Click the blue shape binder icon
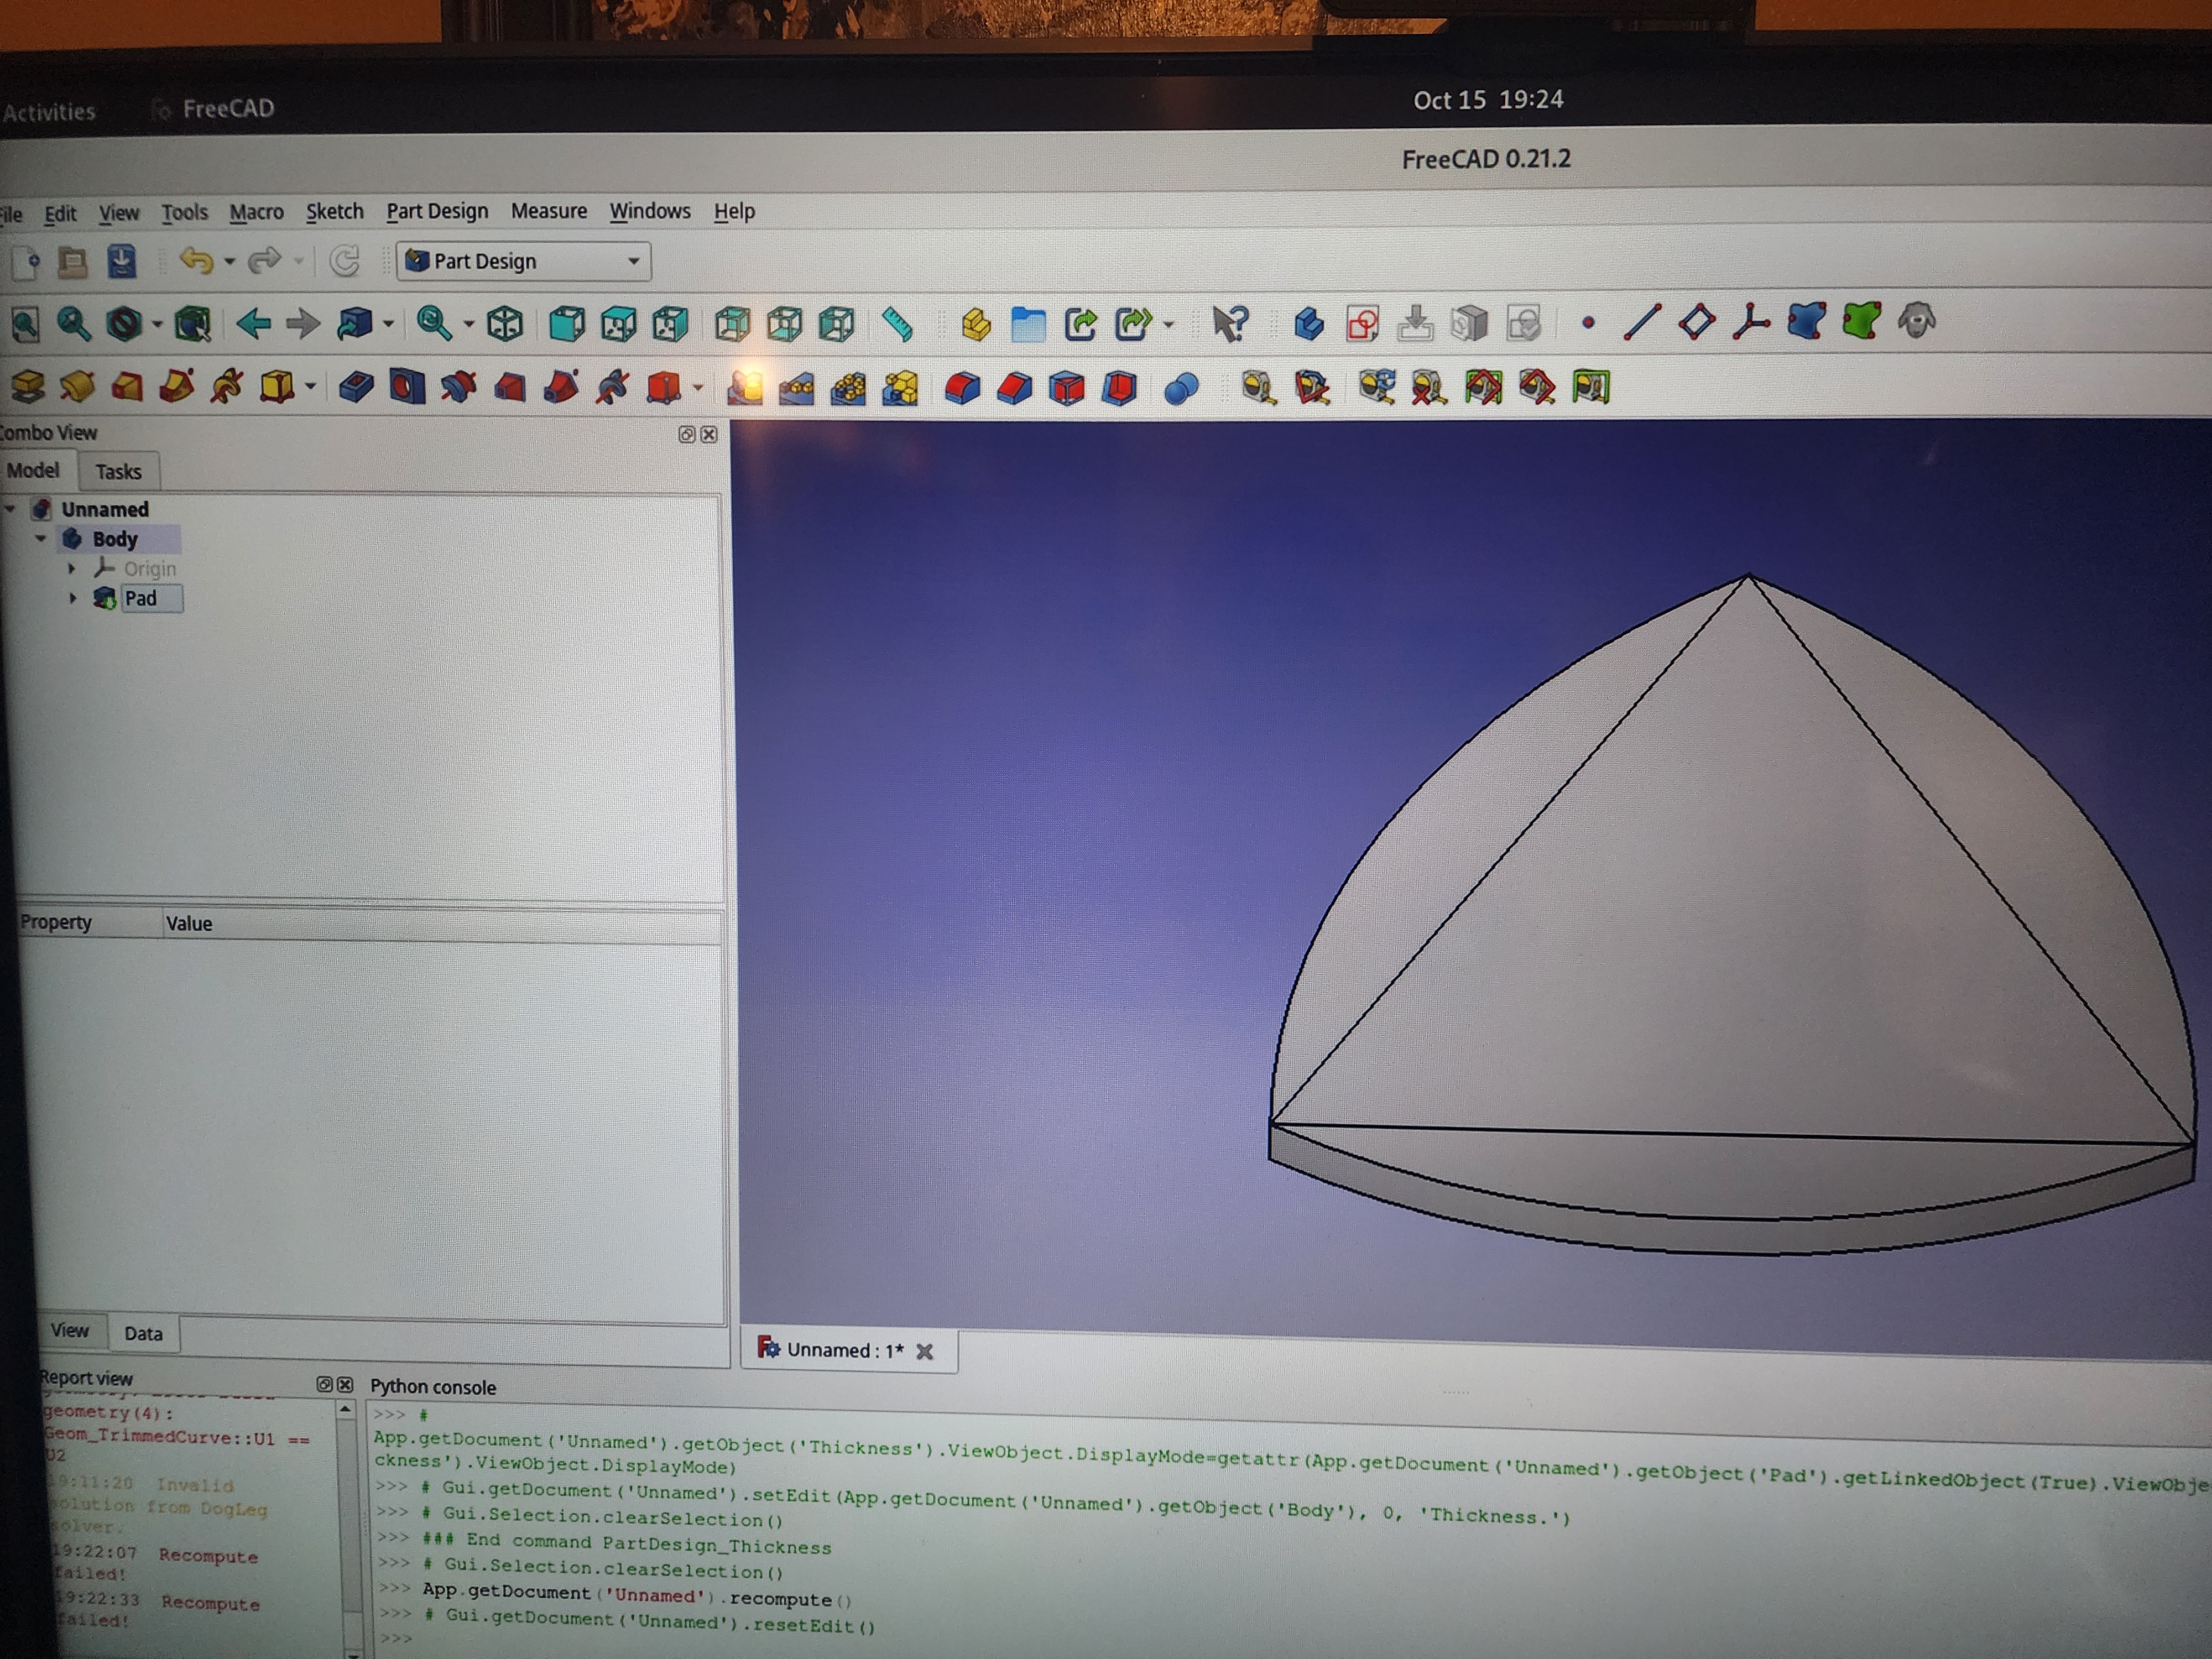The height and width of the screenshot is (1659, 2212). (x=1806, y=322)
